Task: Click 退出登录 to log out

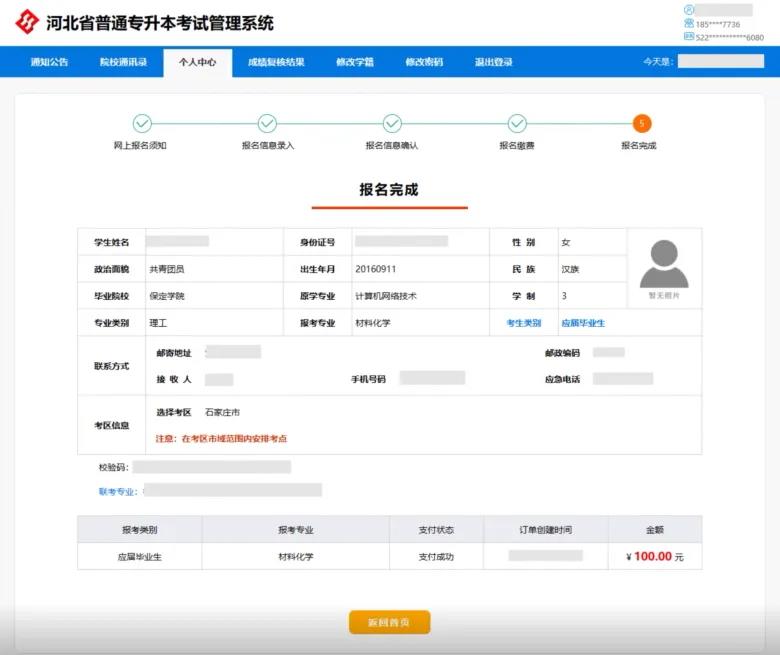Action: point(493,62)
